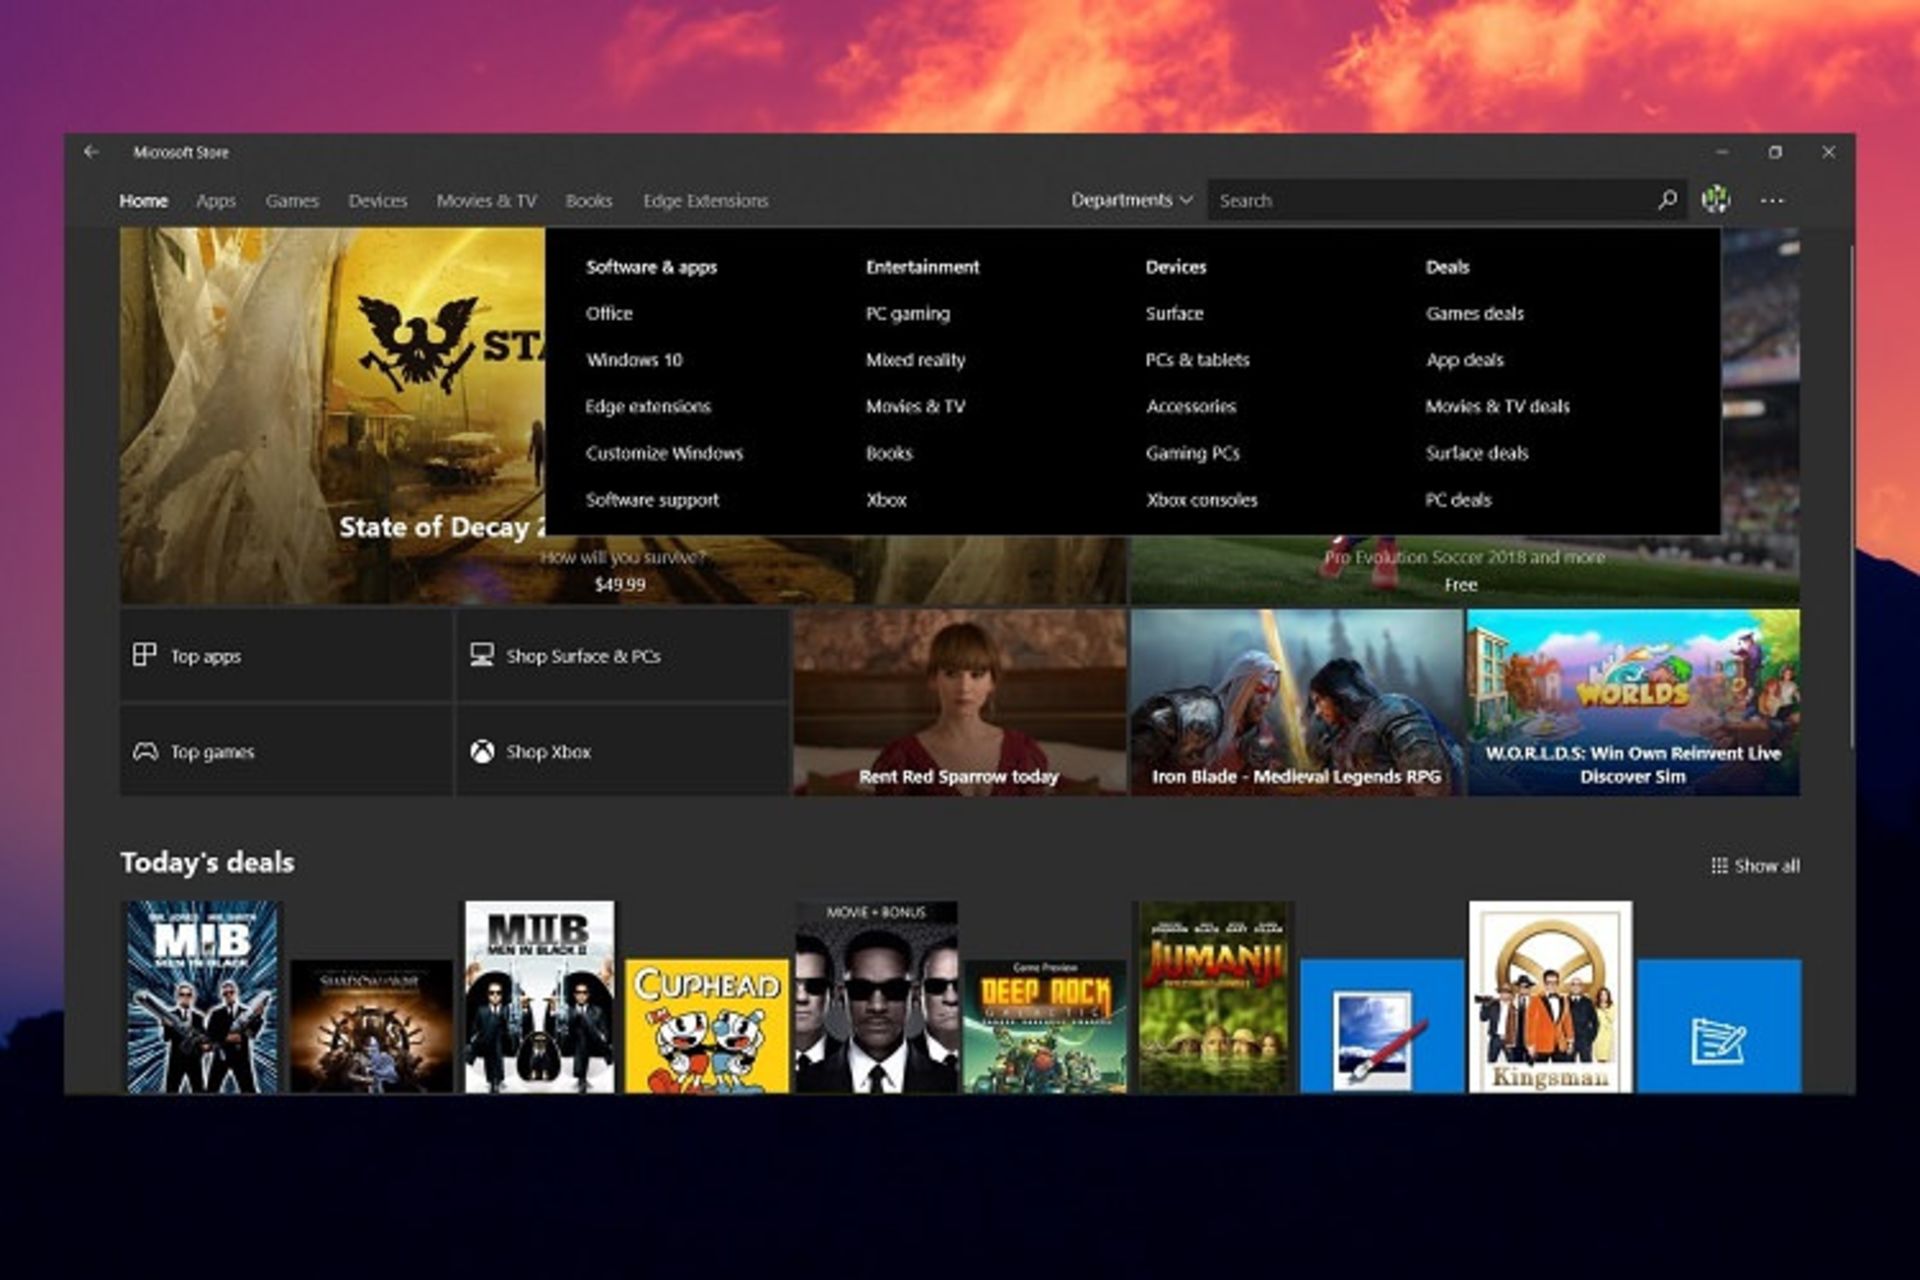Click the Top apps grid icon
Viewport: 1920px width, 1280px height.
pyautogui.click(x=144, y=655)
